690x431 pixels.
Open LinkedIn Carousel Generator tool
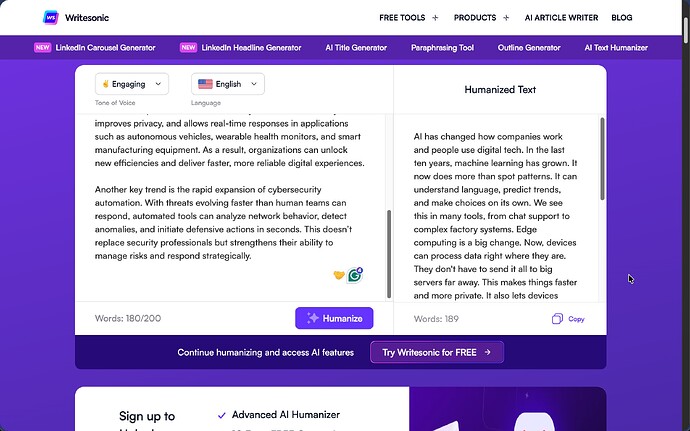[x=105, y=48]
